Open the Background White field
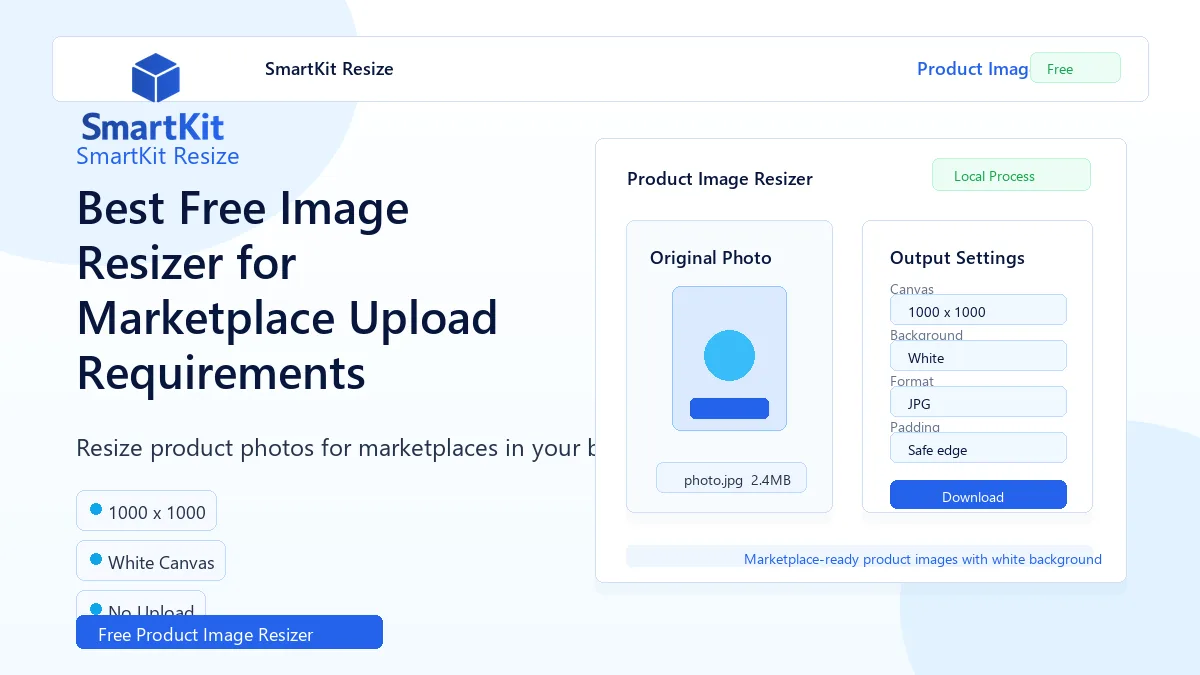 click(978, 356)
